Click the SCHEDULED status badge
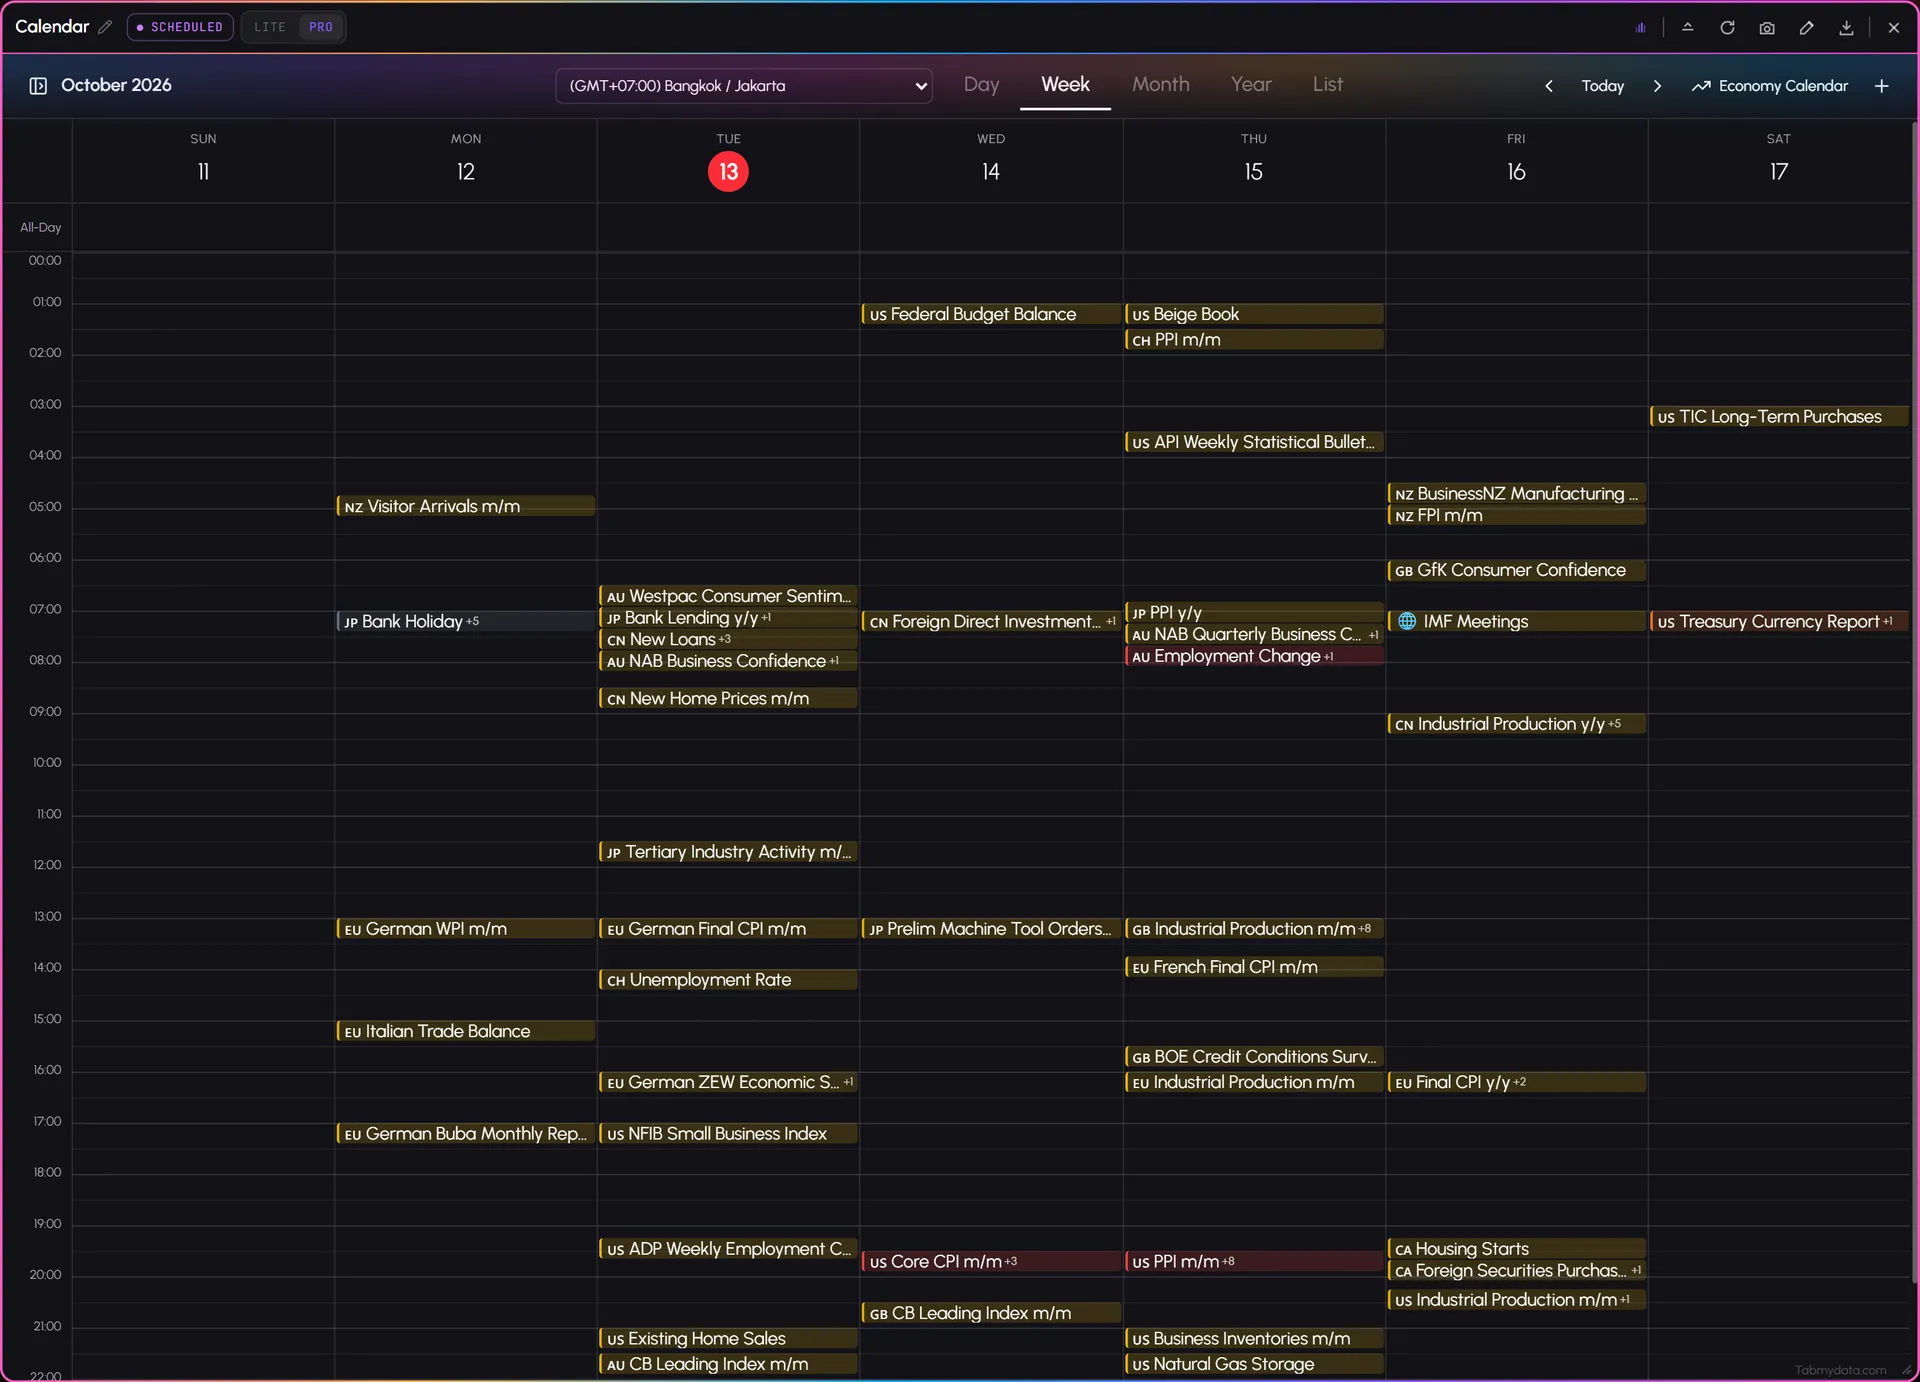 [x=180, y=27]
